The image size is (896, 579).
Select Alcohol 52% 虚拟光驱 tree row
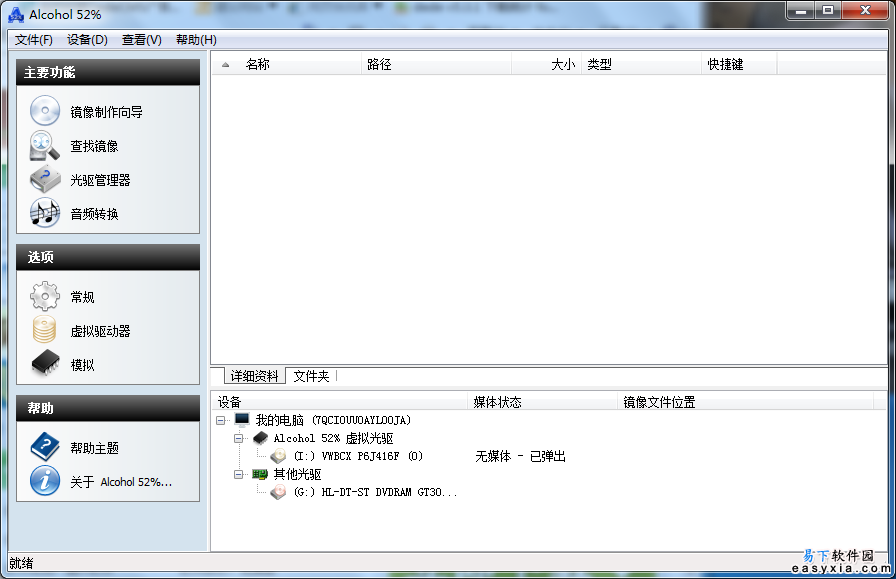(x=333, y=438)
